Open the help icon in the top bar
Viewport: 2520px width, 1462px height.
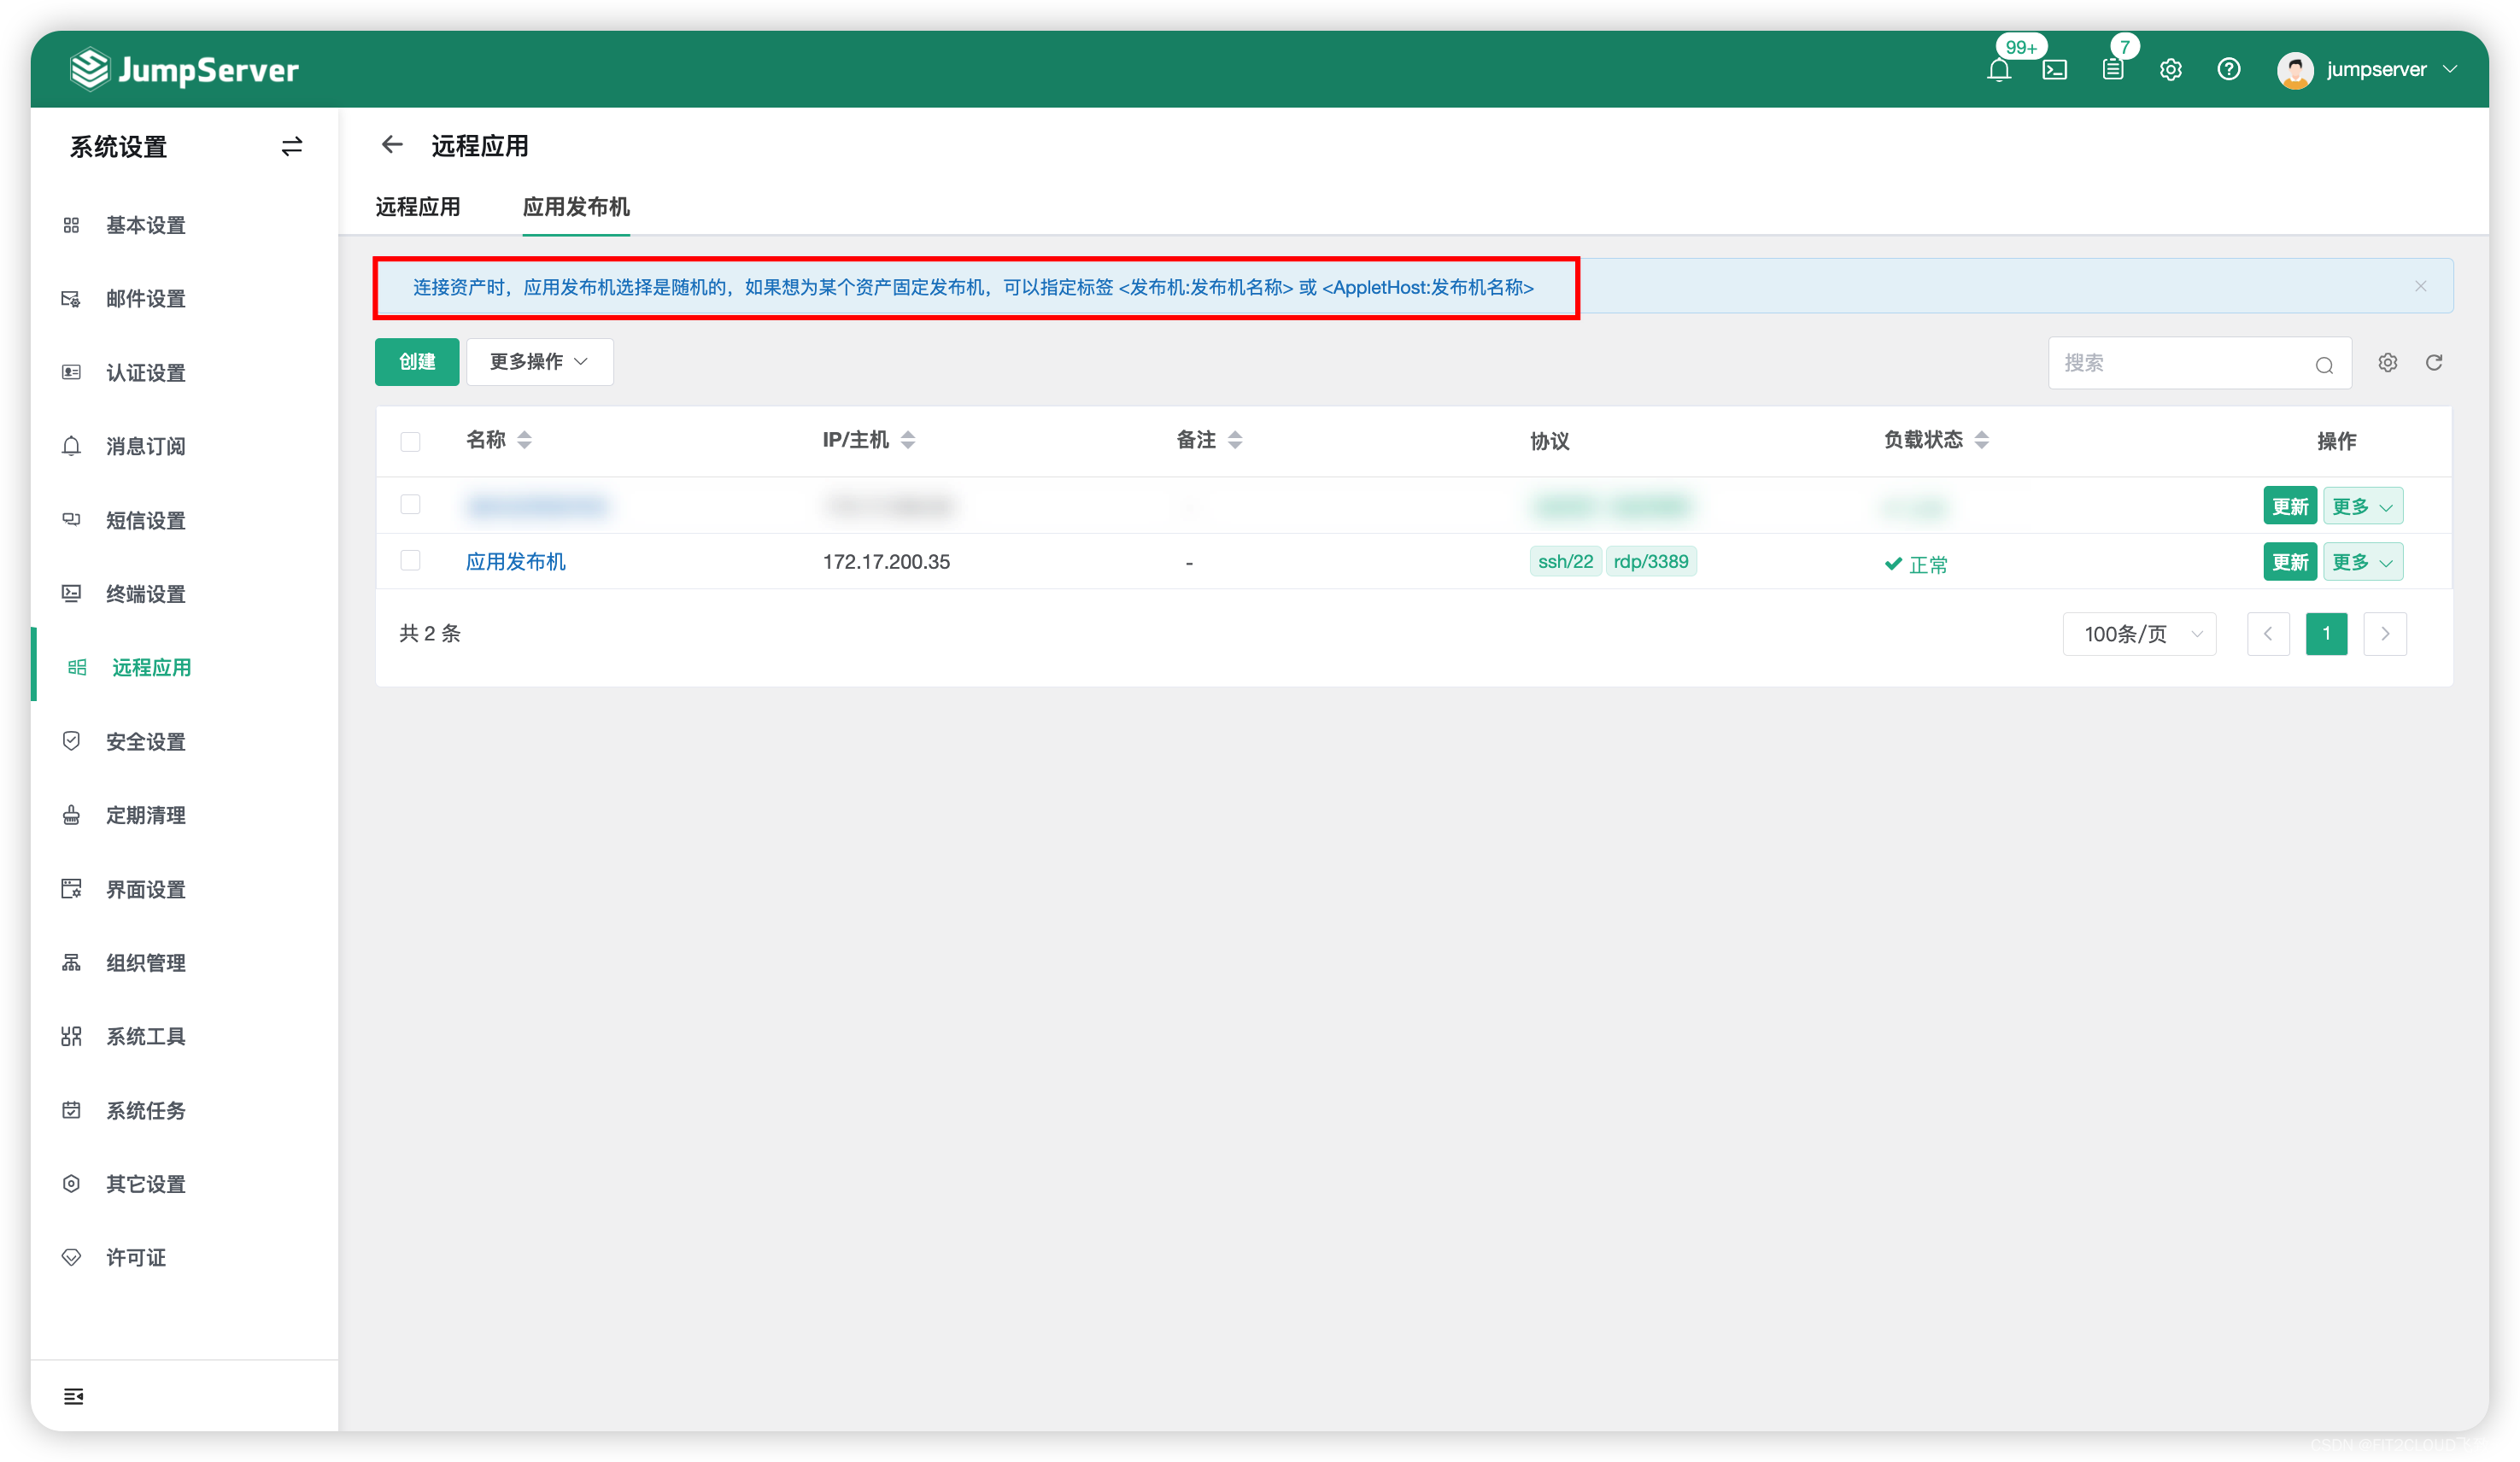[x=2228, y=69]
